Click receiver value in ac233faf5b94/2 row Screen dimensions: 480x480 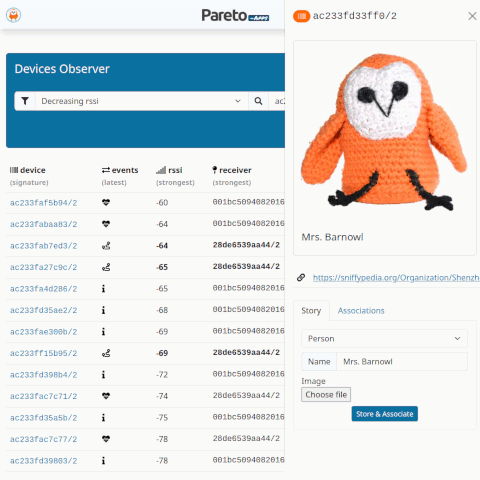pyautogui.click(x=248, y=202)
